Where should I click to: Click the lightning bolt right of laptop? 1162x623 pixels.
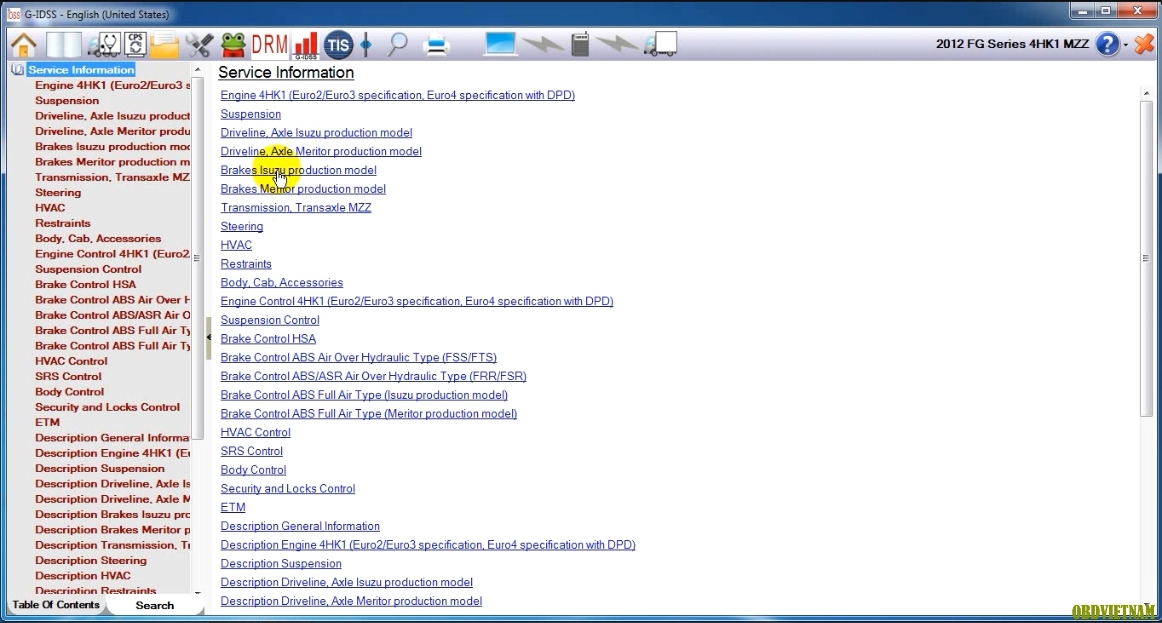point(542,44)
